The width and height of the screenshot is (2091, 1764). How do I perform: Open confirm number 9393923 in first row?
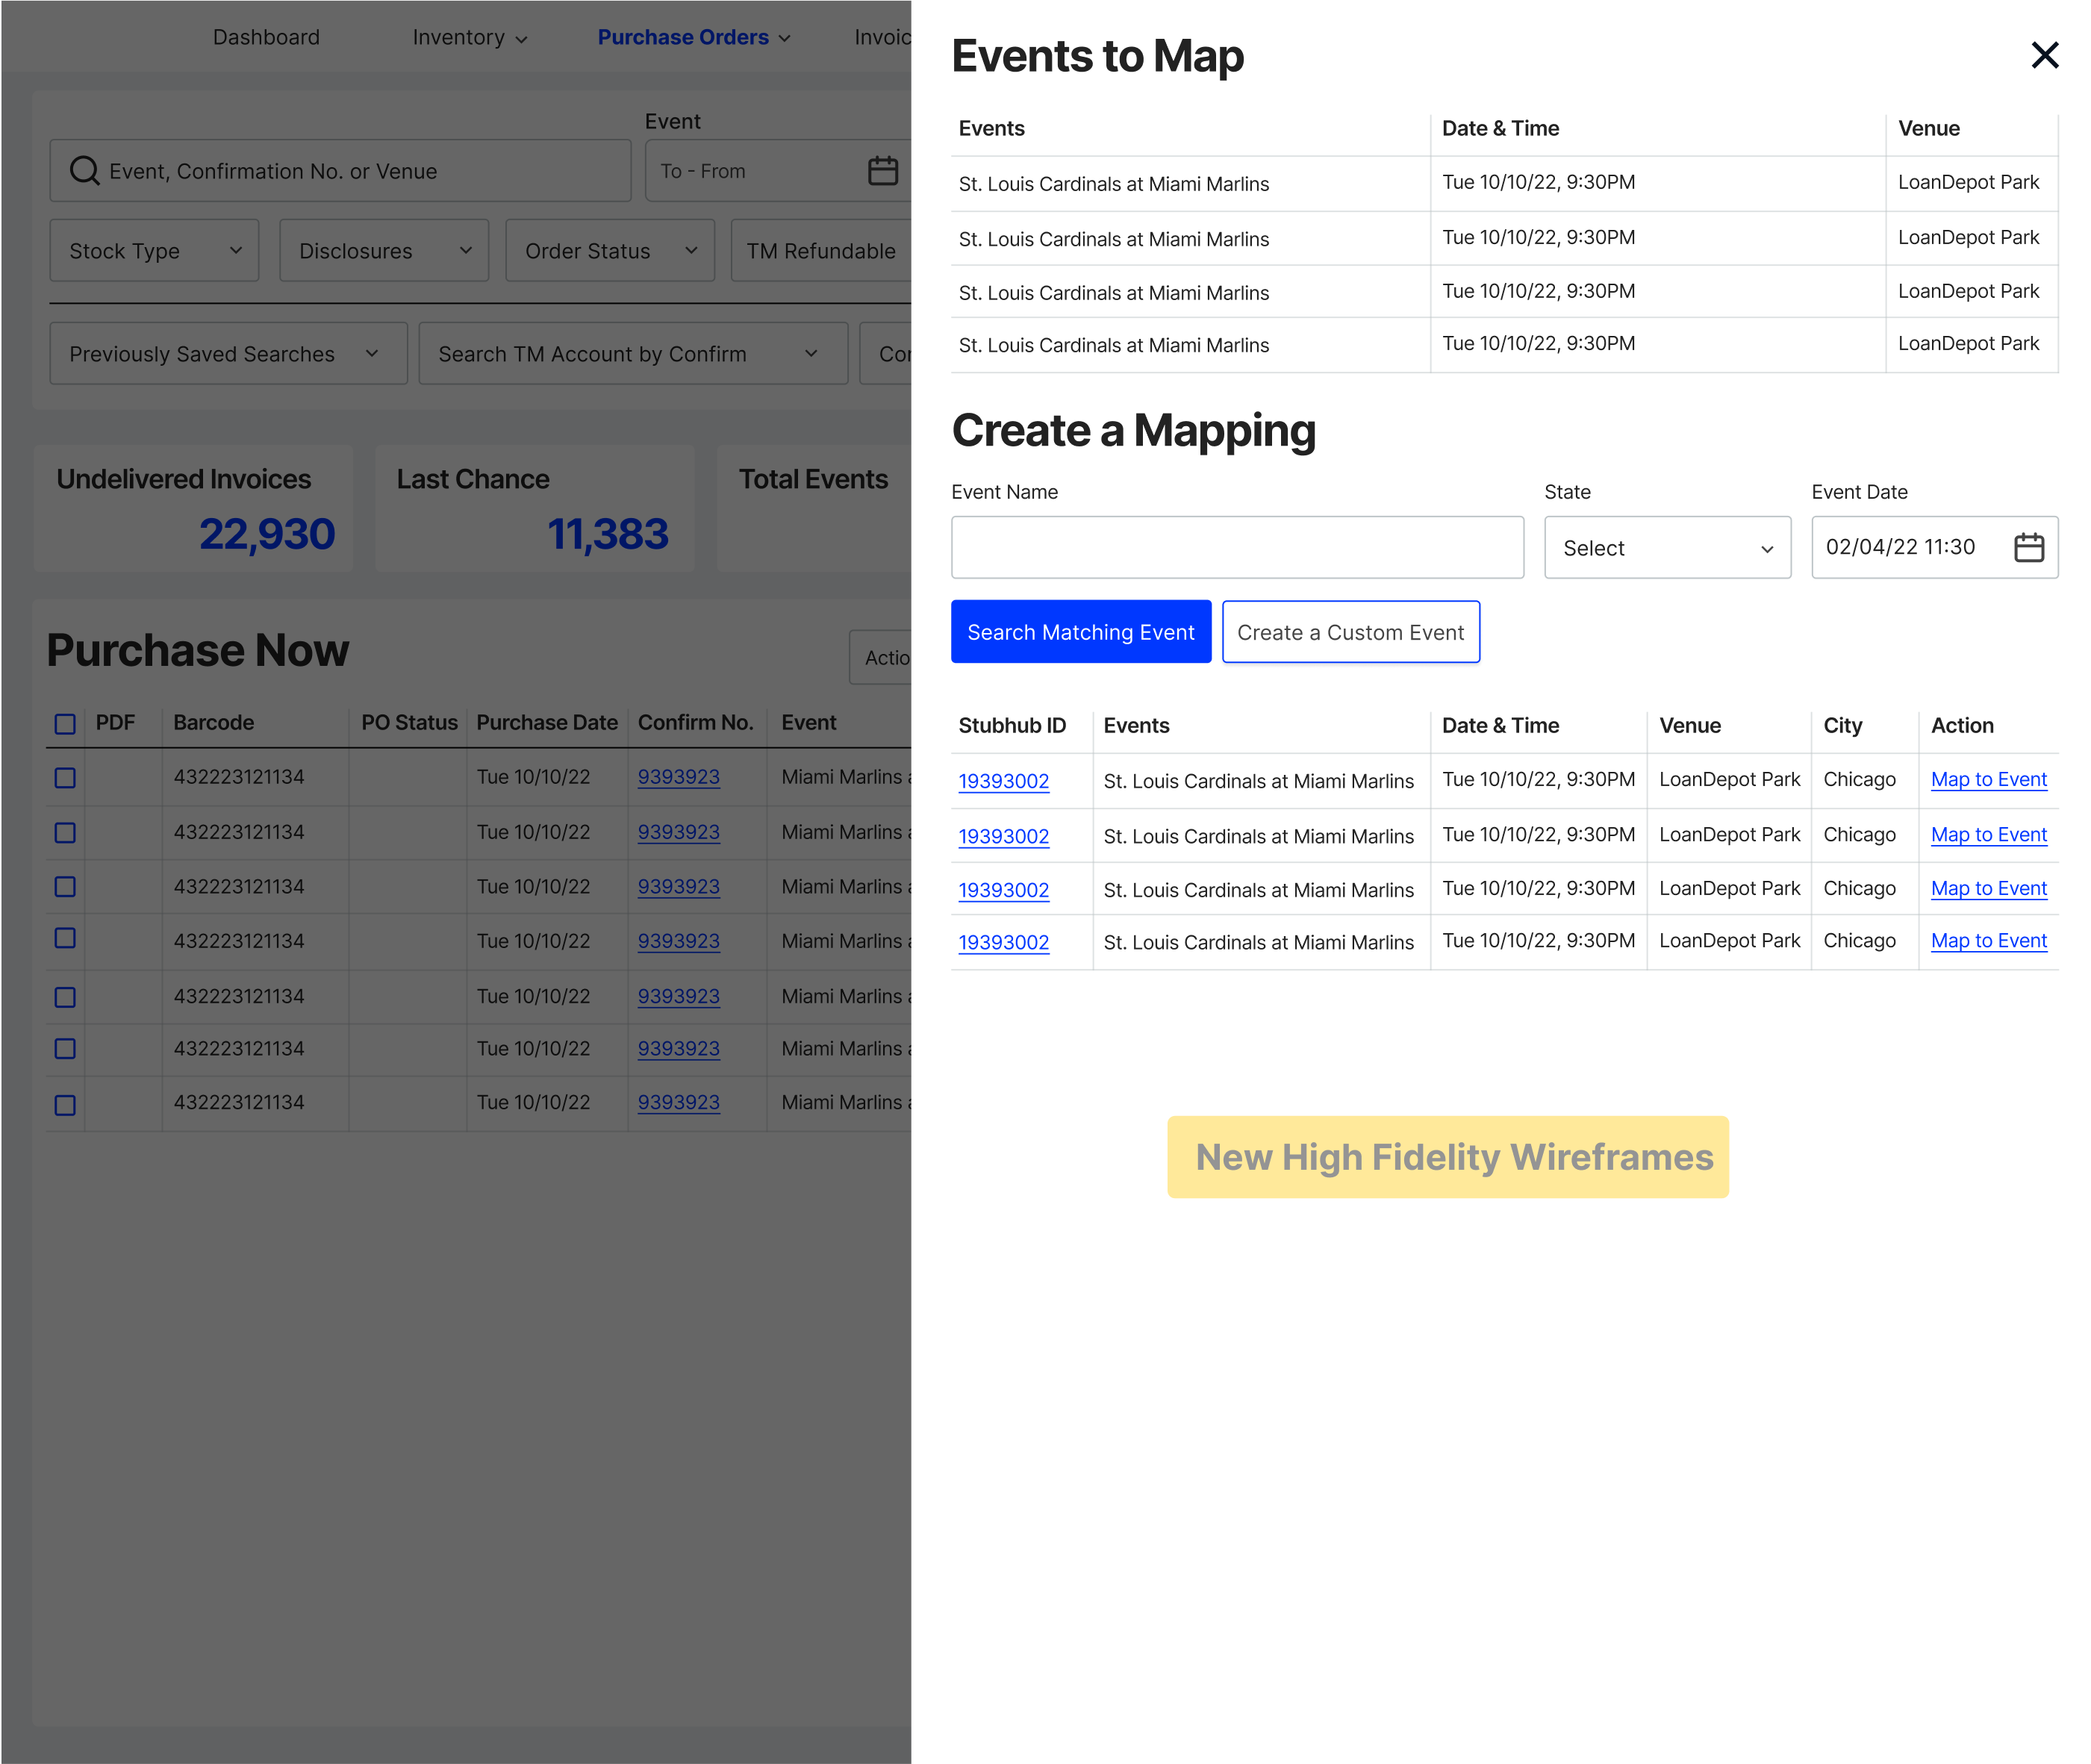coord(678,777)
